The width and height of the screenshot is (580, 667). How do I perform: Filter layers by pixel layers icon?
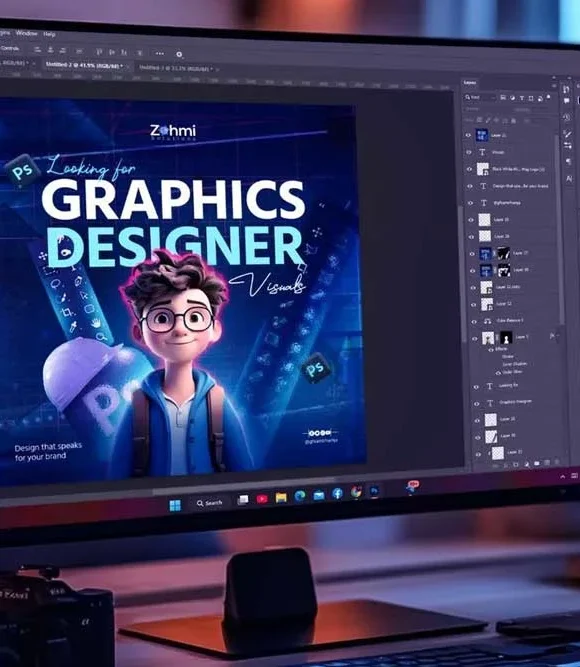503,98
